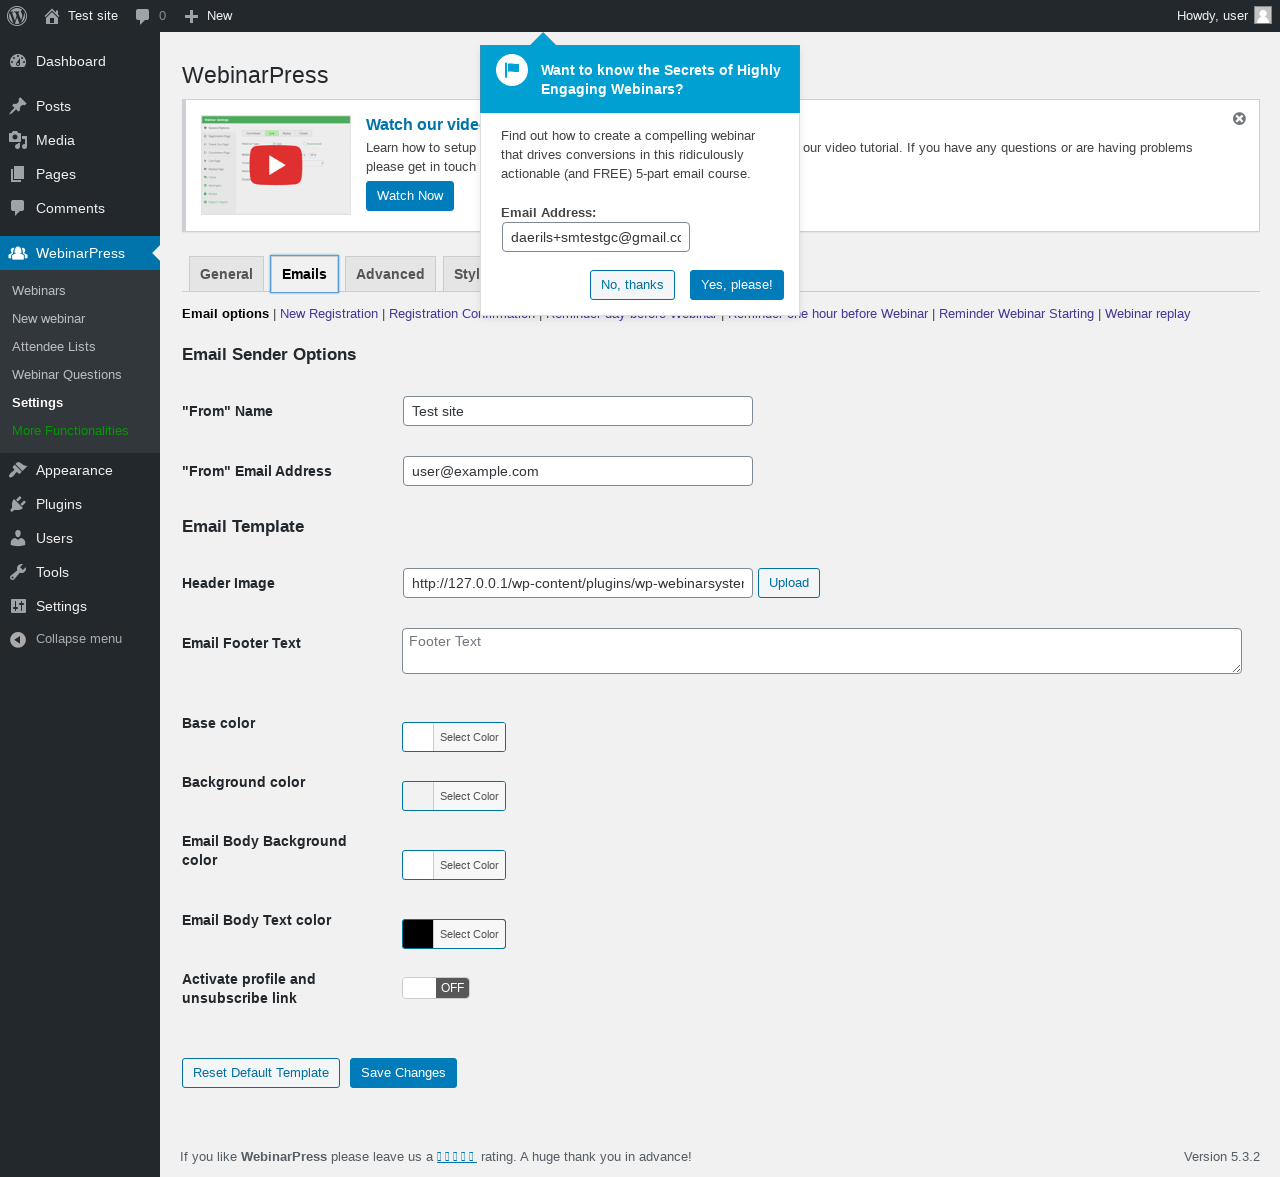Click the Appearance paintbrush icon
The width and height of the screenshot is (1280, 1177).
pos(18,470)
